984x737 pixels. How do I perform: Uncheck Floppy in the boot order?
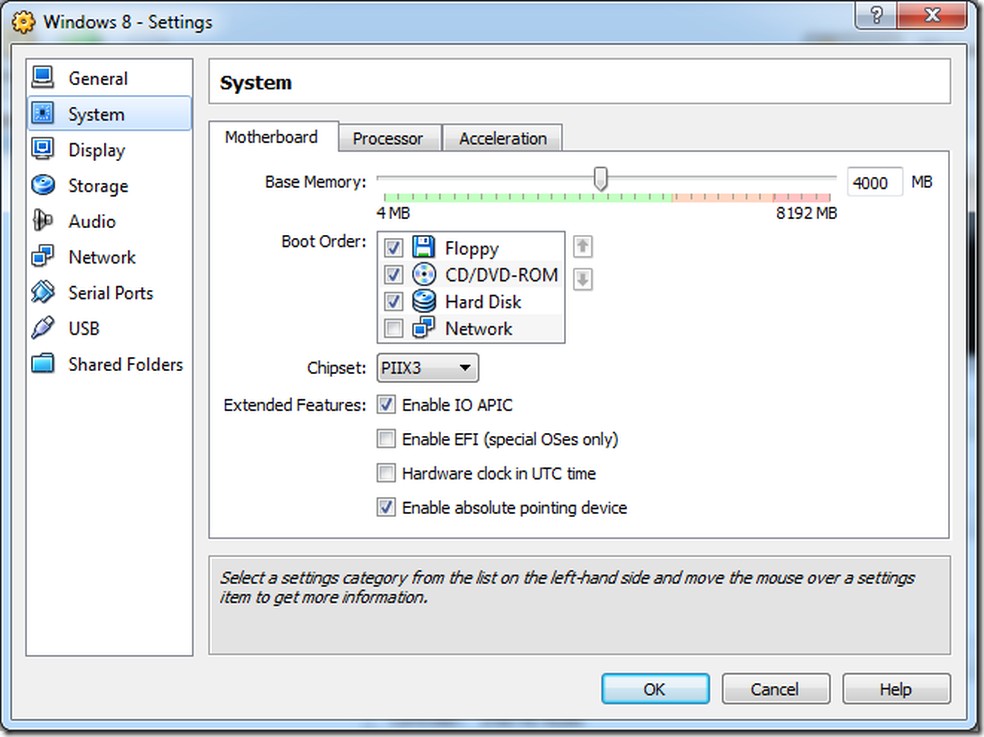point(393,248)
